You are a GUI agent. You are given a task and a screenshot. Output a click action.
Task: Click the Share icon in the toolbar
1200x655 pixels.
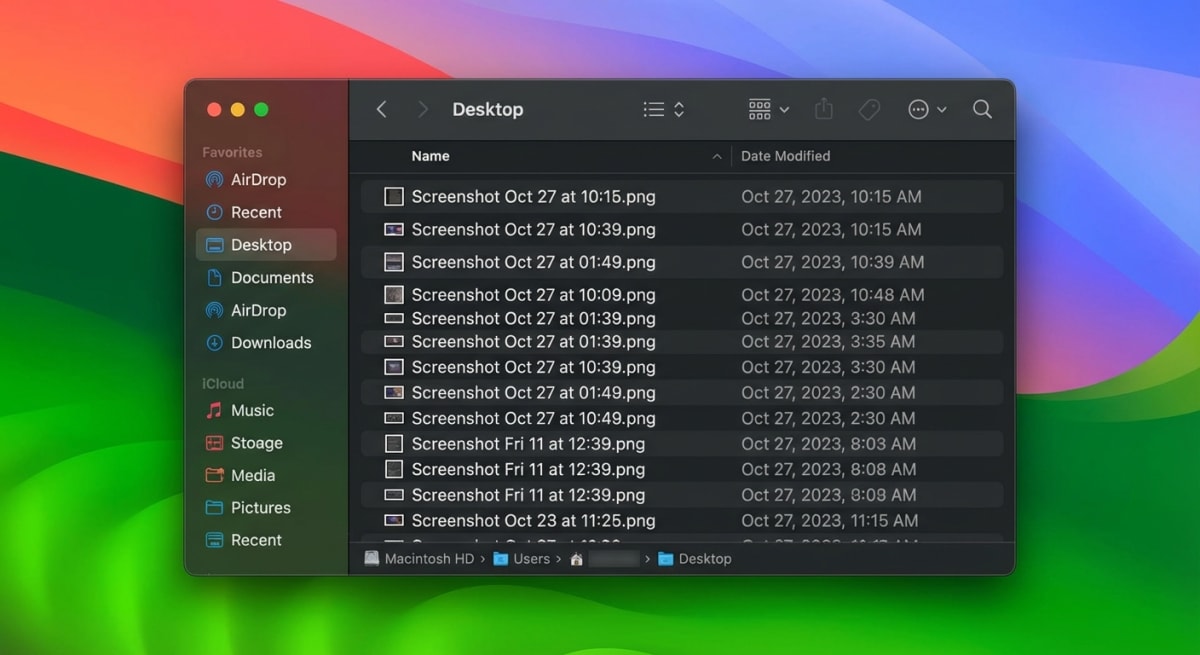(823, 109)
